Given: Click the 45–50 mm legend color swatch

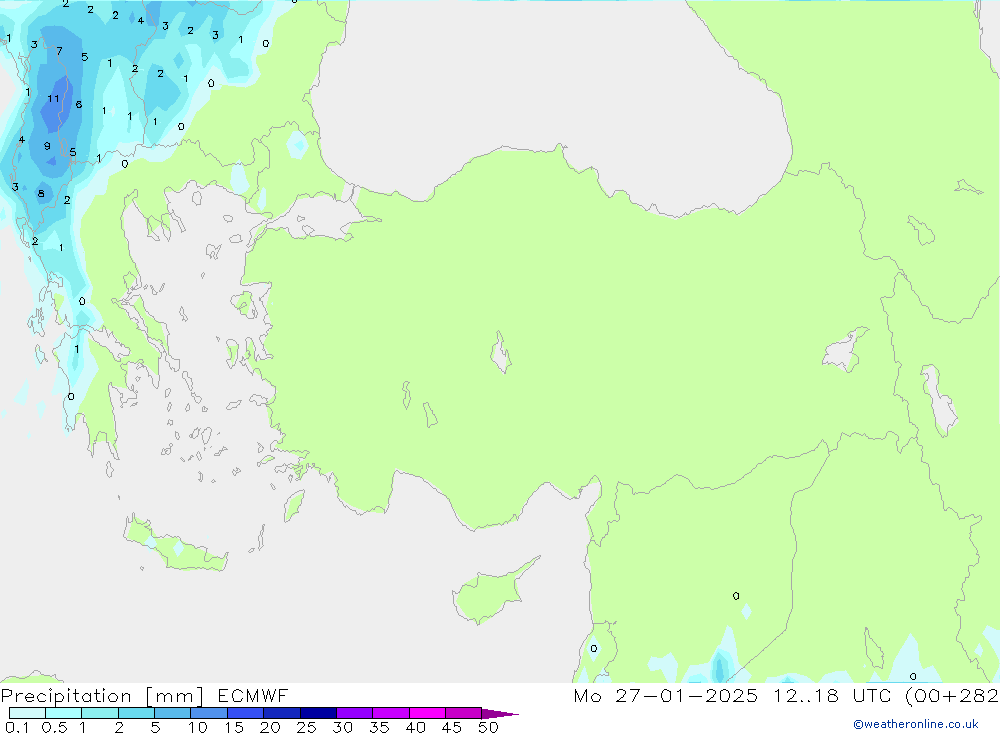Looking at the screenshot, I should click(x=464, y=713).
